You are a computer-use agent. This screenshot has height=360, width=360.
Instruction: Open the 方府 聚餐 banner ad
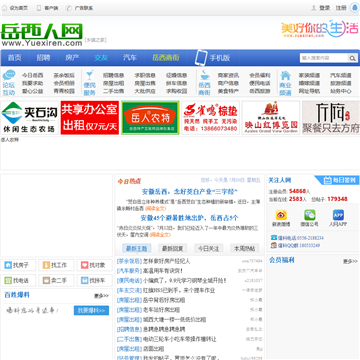pyautogui.click(x=331, y=118)
